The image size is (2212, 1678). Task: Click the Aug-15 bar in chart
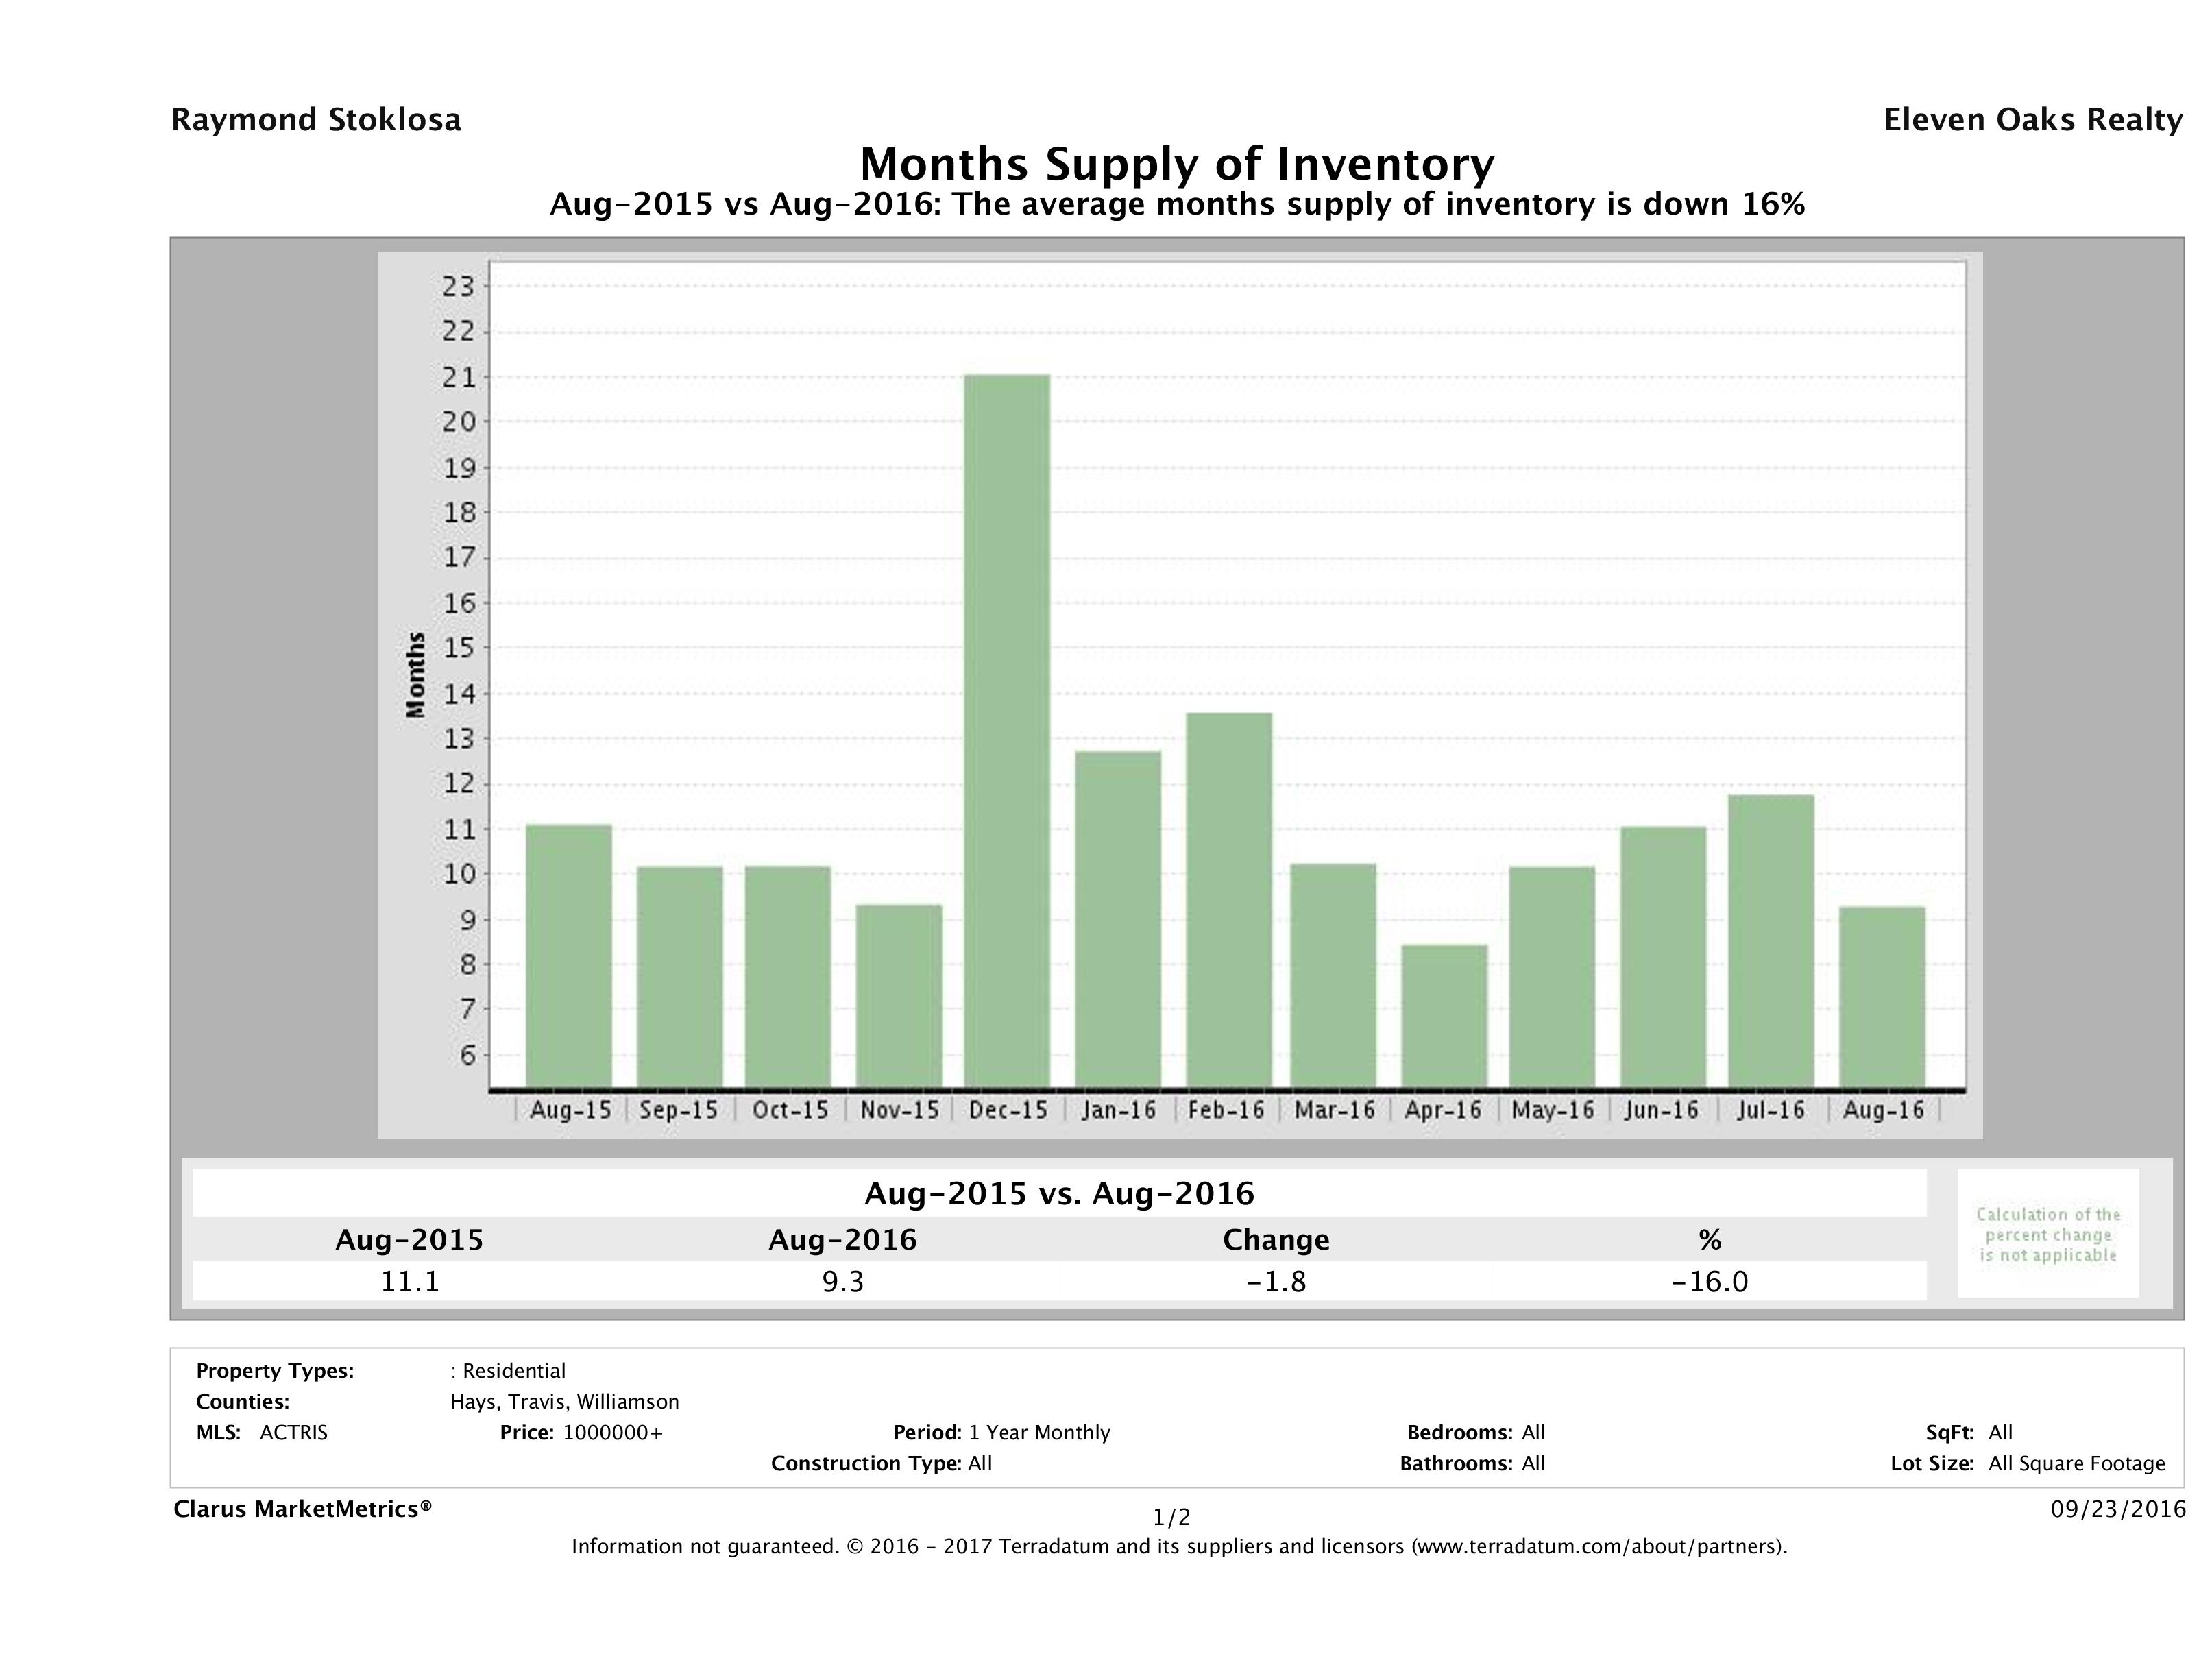(568, 955)
